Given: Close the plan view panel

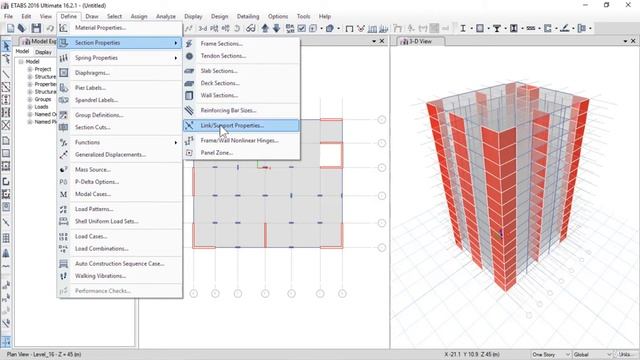Looking at the screenshot, I should pyautogui.click(x=382, y=41).
